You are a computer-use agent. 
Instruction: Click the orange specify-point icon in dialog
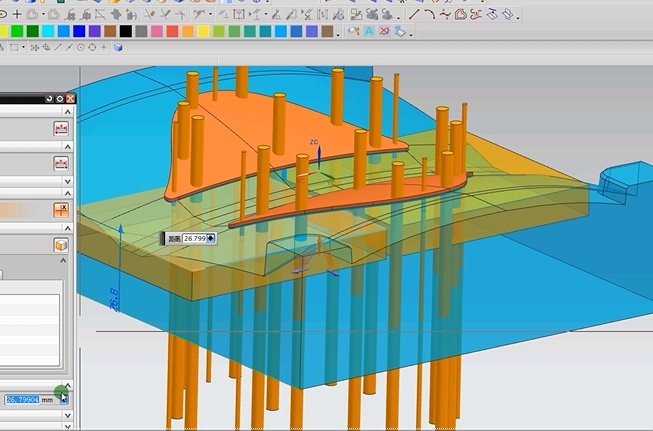click(61, 210)
